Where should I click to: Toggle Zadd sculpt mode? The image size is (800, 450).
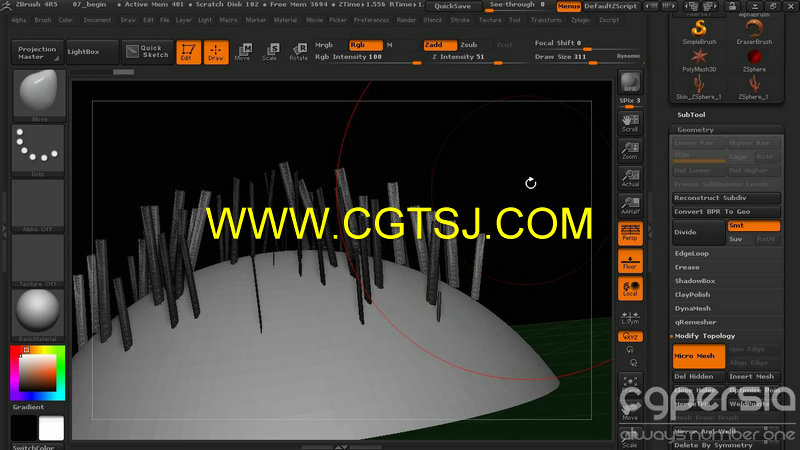pyautogui.click(x=439, y=45)
